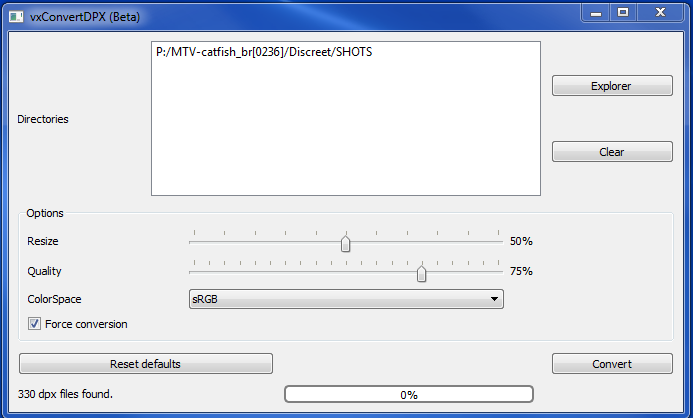693x418 pixels.
Task: Click the ColorSpace dropdown arrow
Action: tap(494, 299)
